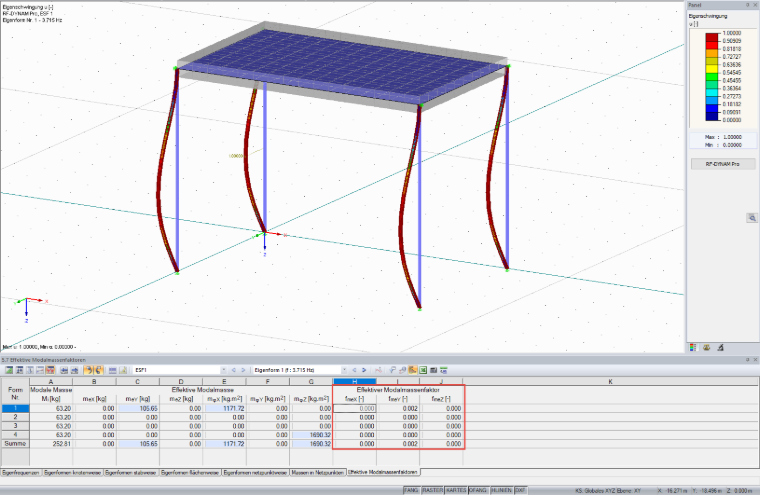Switch to the Eigenformen netzpunktweise tab

pos(255,472)
